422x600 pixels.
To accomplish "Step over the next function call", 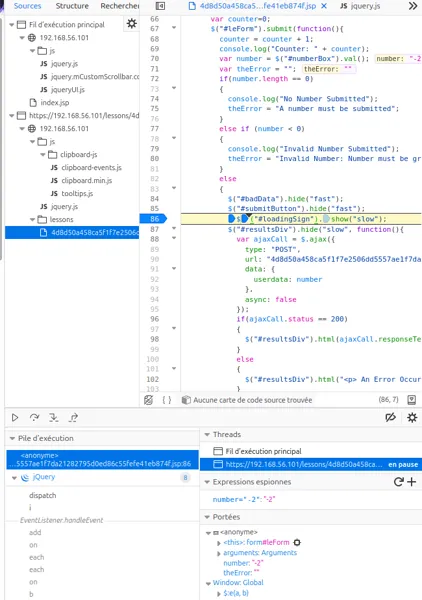I will [x=34, y=417].
